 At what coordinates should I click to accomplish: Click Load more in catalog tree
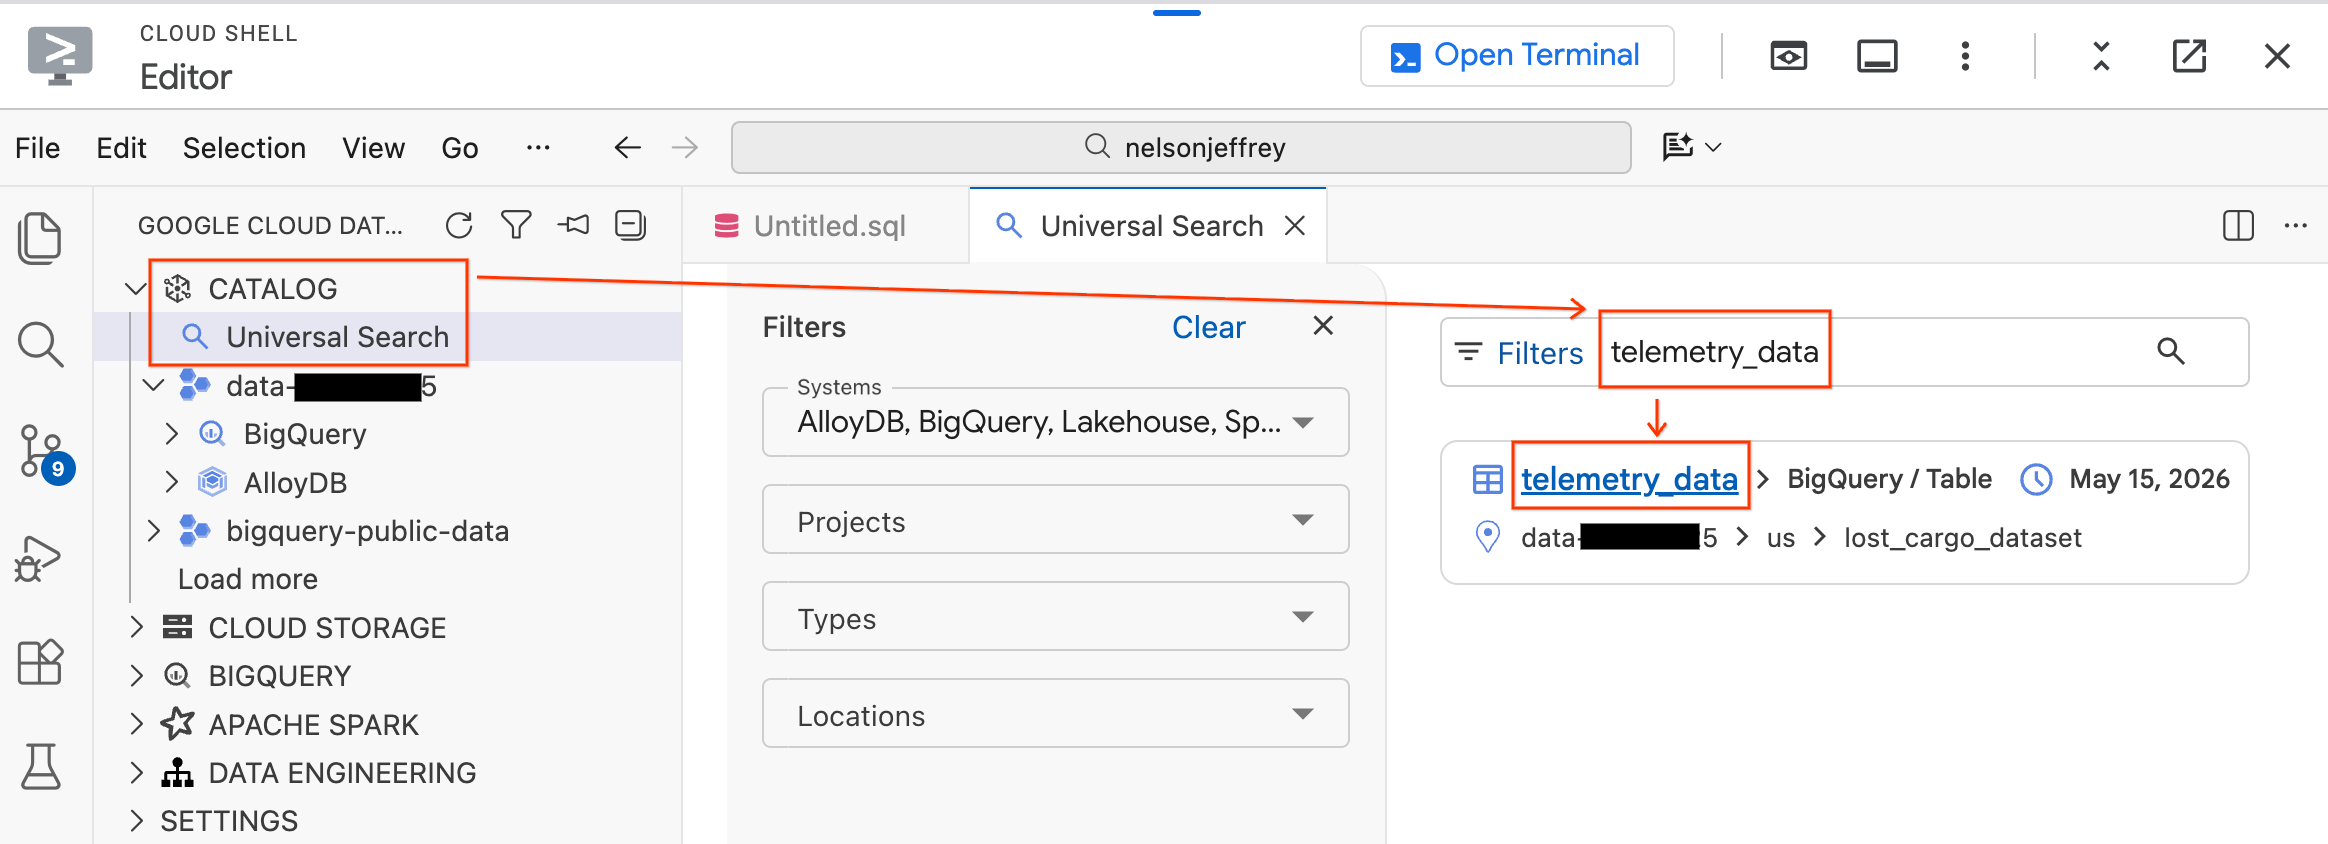(x=247, y=579)
